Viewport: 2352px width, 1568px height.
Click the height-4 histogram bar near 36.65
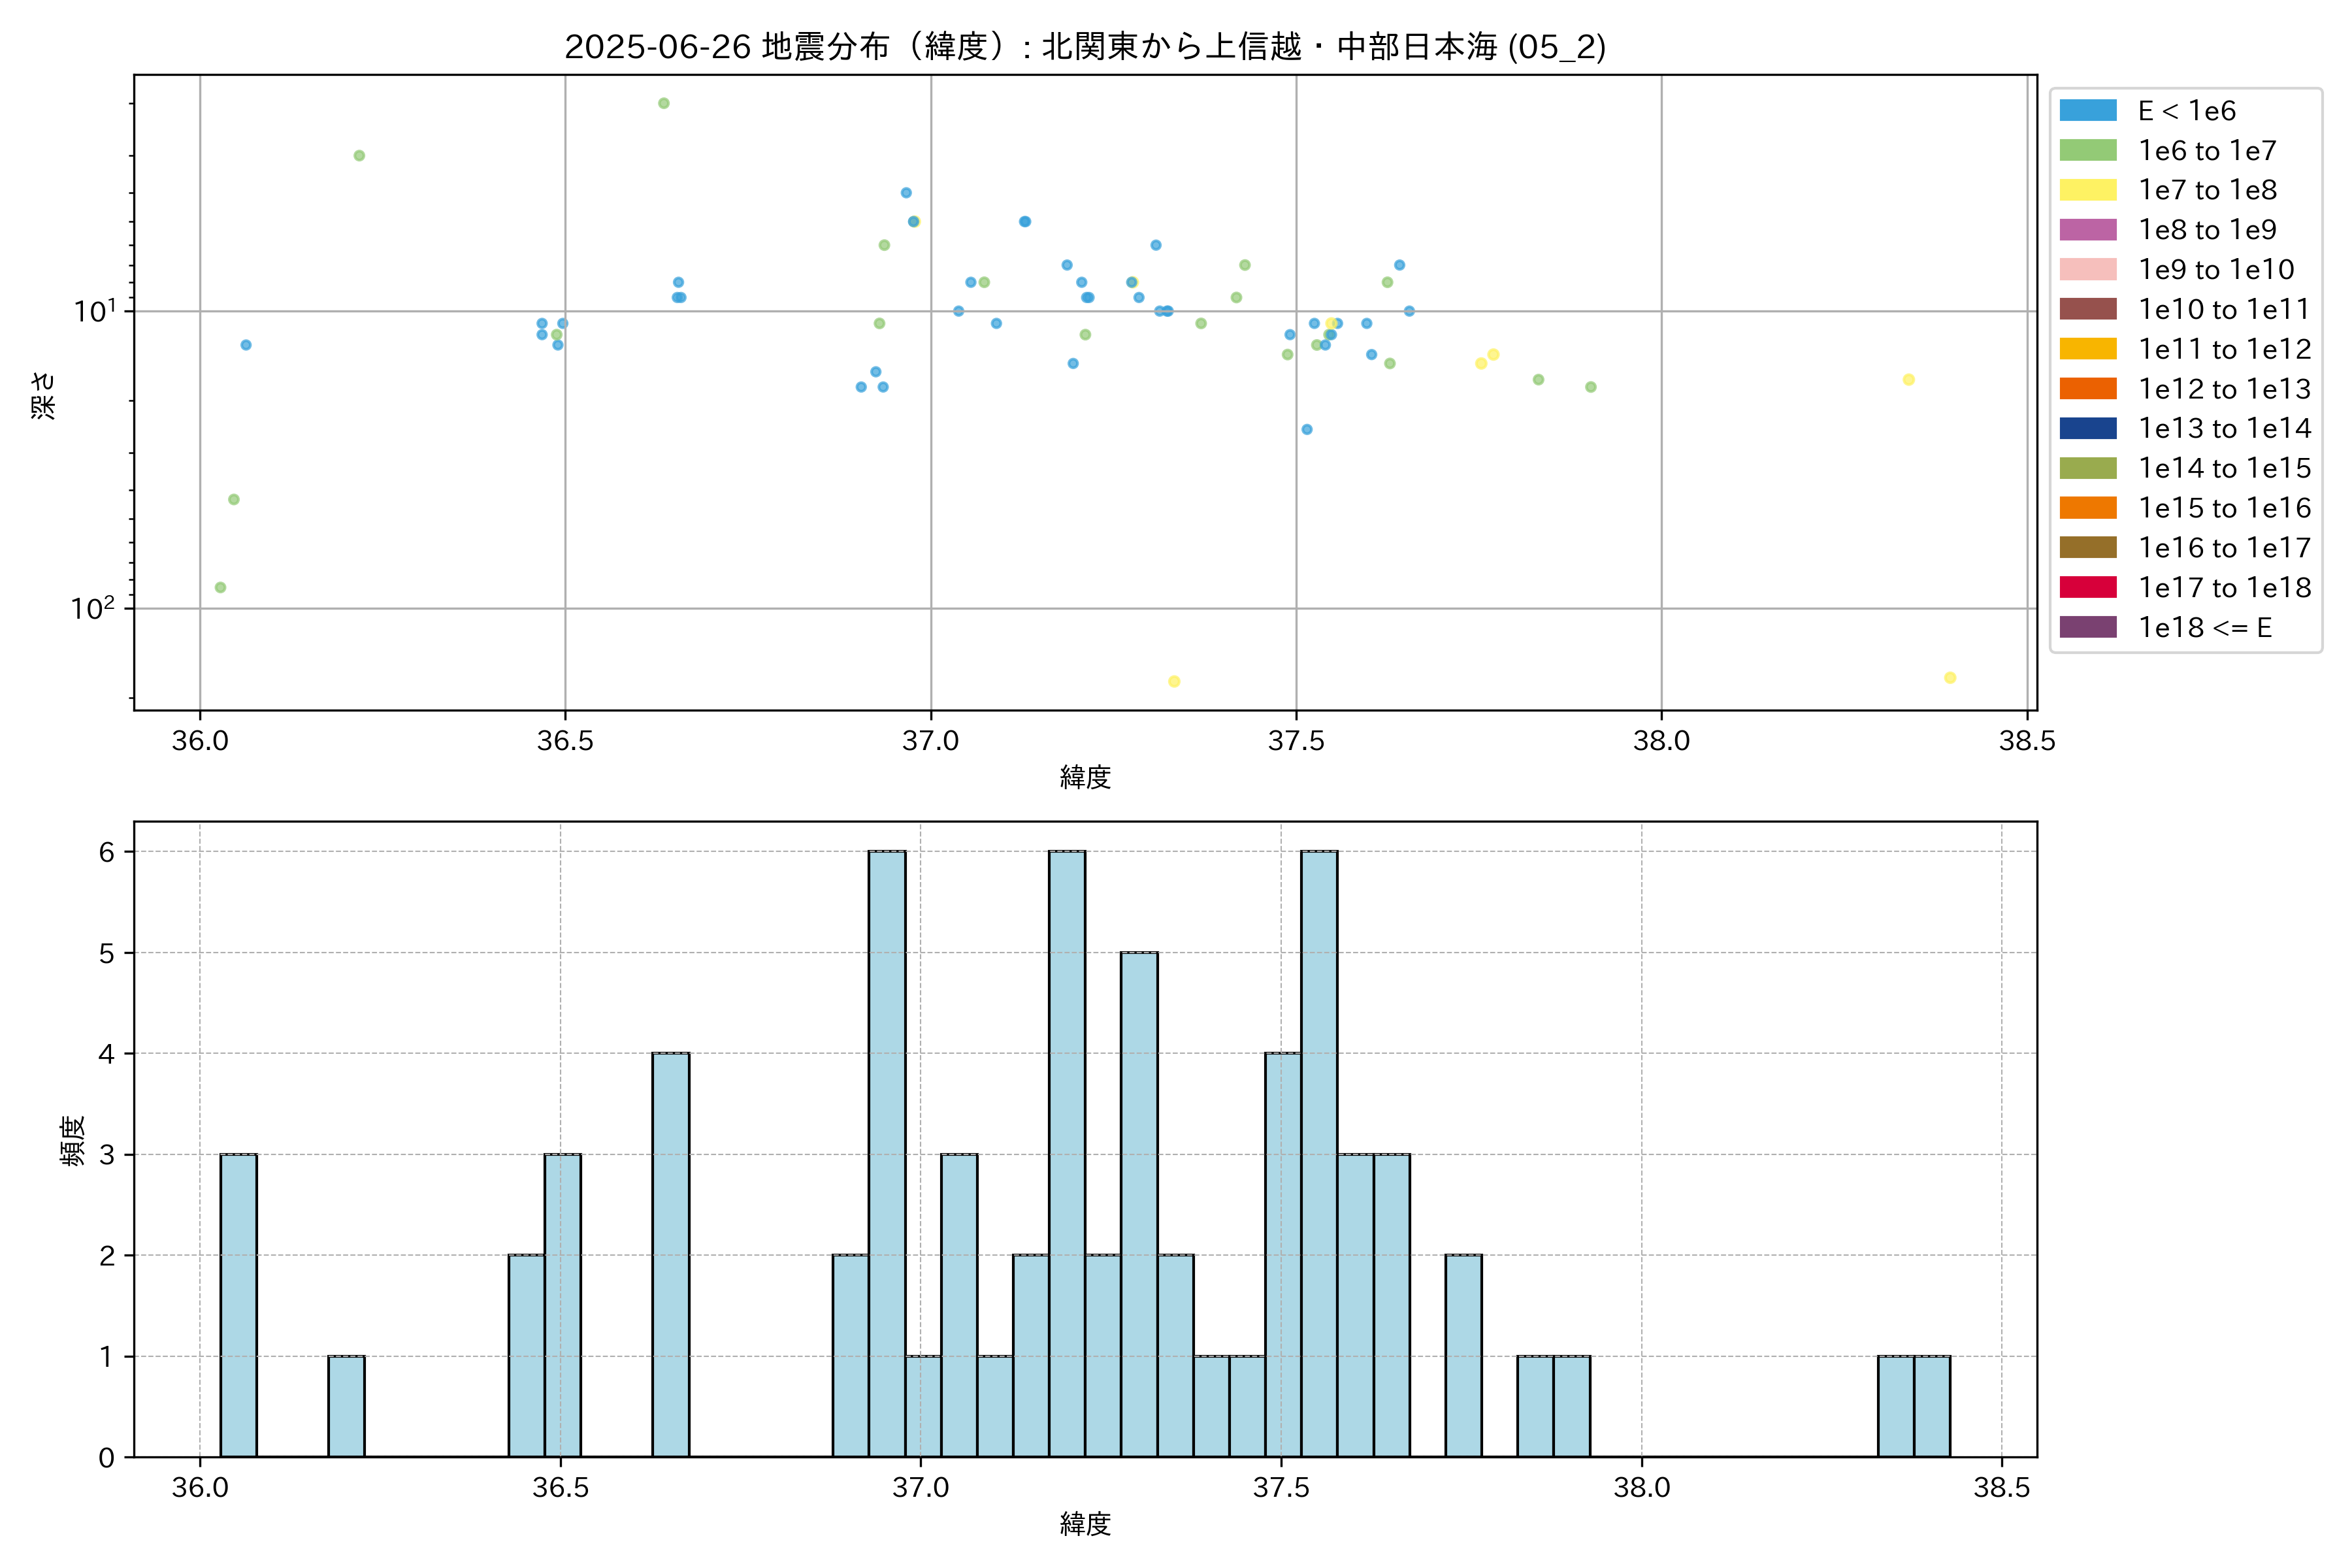(670, 1255)
